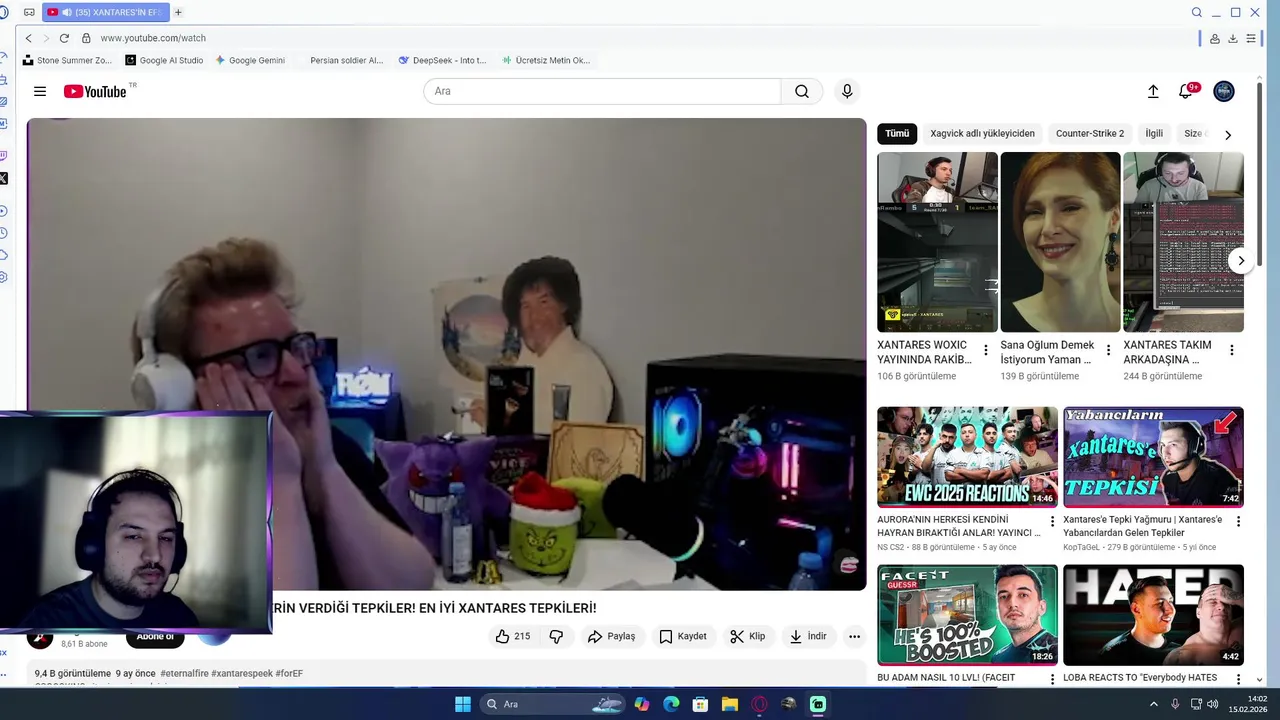Click the YouTube search magnifier button
The height and width of the screenshot is (720, 1280).
click(x=802, y=91)
